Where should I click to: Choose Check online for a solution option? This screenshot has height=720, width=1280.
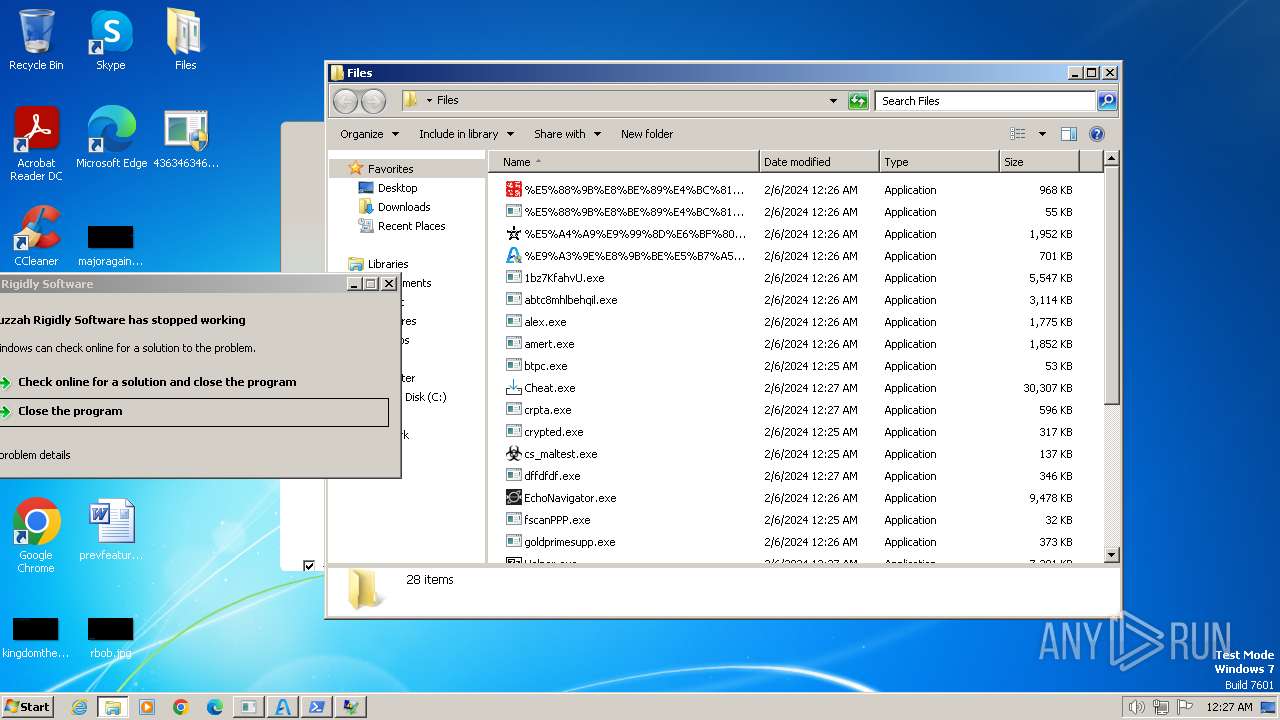[x=157, y=382]
